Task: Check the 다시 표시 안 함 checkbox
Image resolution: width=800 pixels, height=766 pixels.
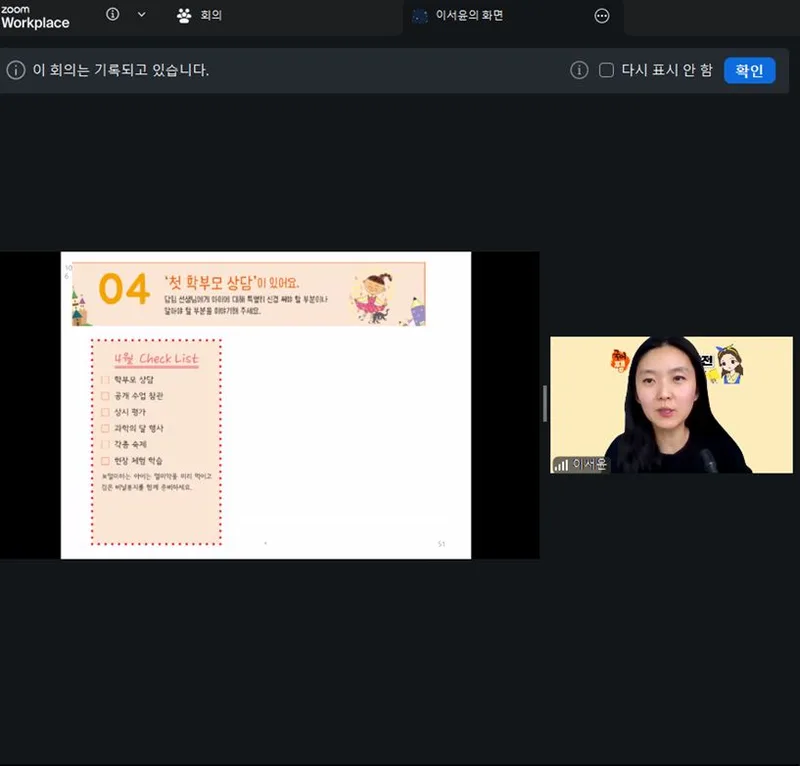Action: 606,70
